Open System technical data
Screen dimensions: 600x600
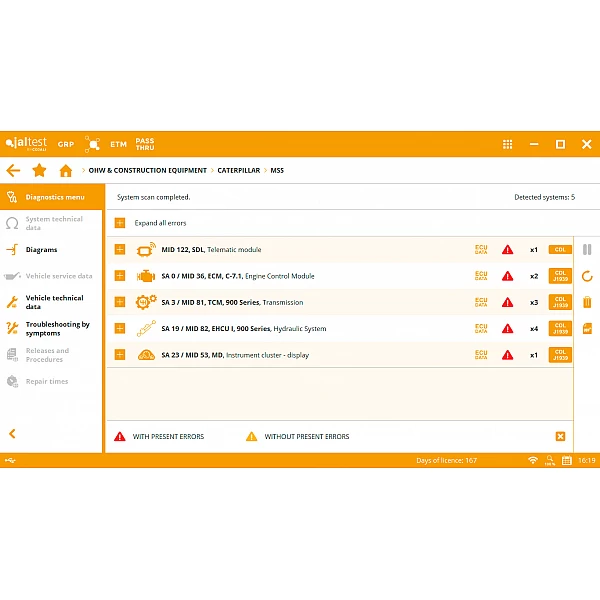[51, 223]
